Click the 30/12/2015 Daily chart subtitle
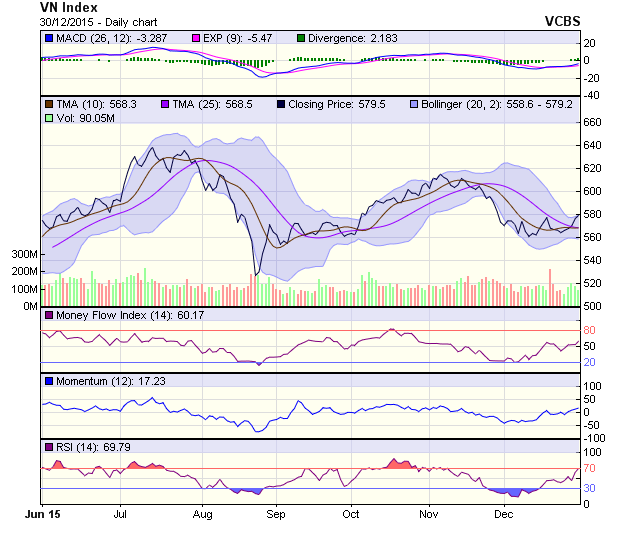This screenshot has width=620, height=535. point(93,21)
